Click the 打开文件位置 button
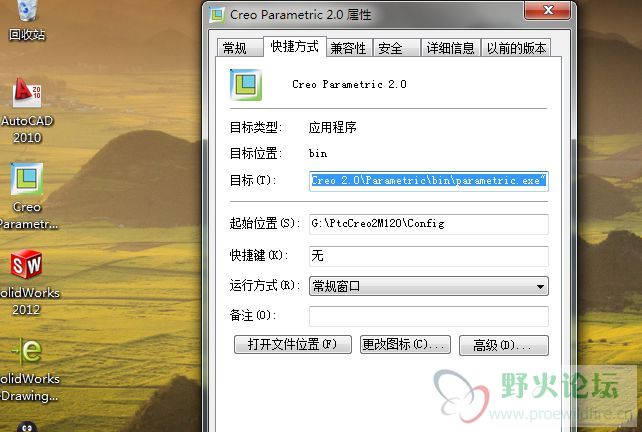This screenshot has width=642, height=432. [293, 344]
